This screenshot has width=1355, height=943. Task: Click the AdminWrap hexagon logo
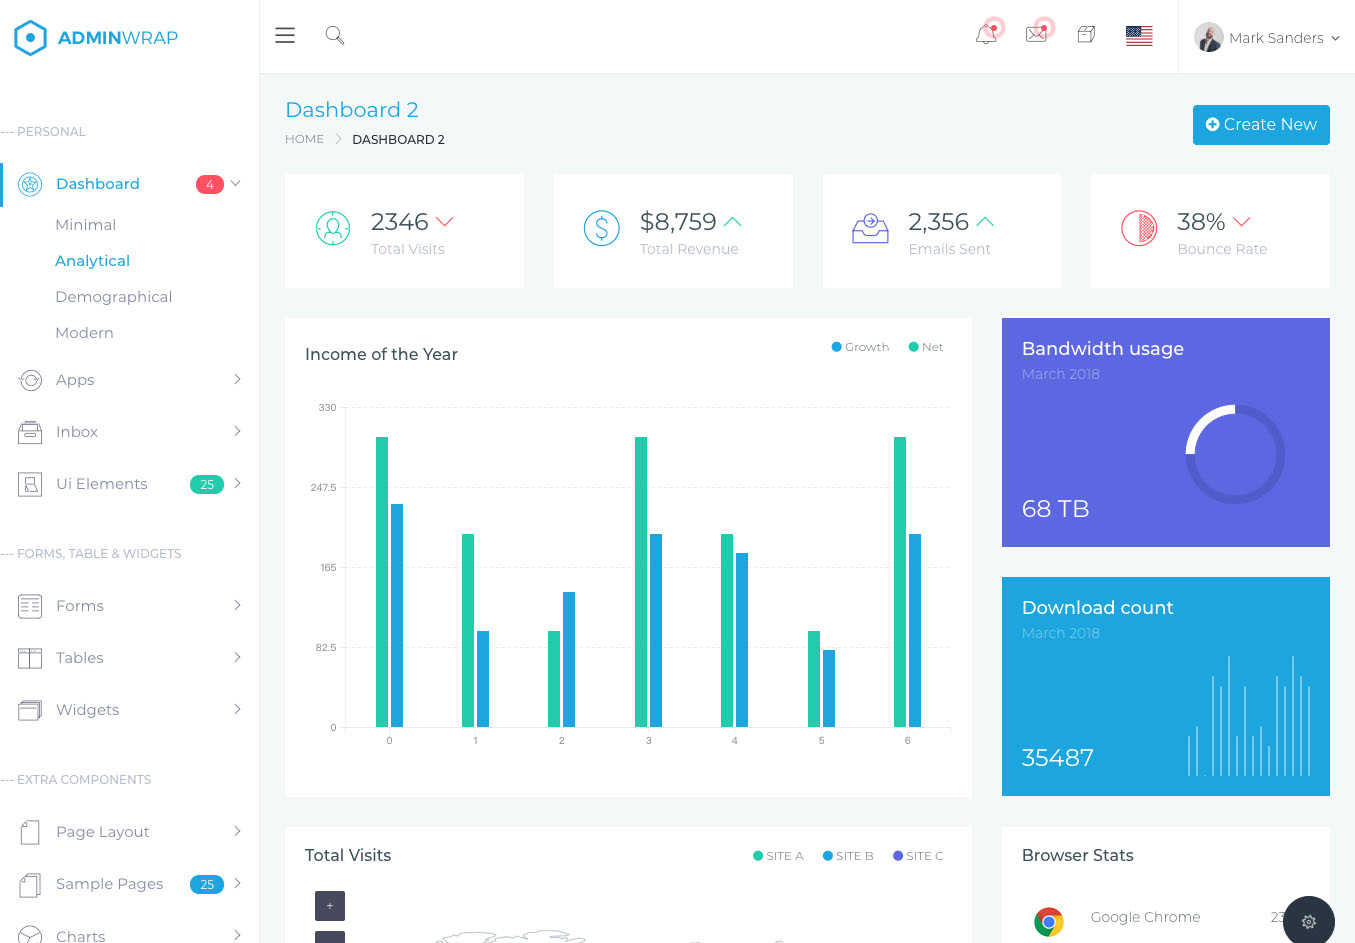coord(31,38)
